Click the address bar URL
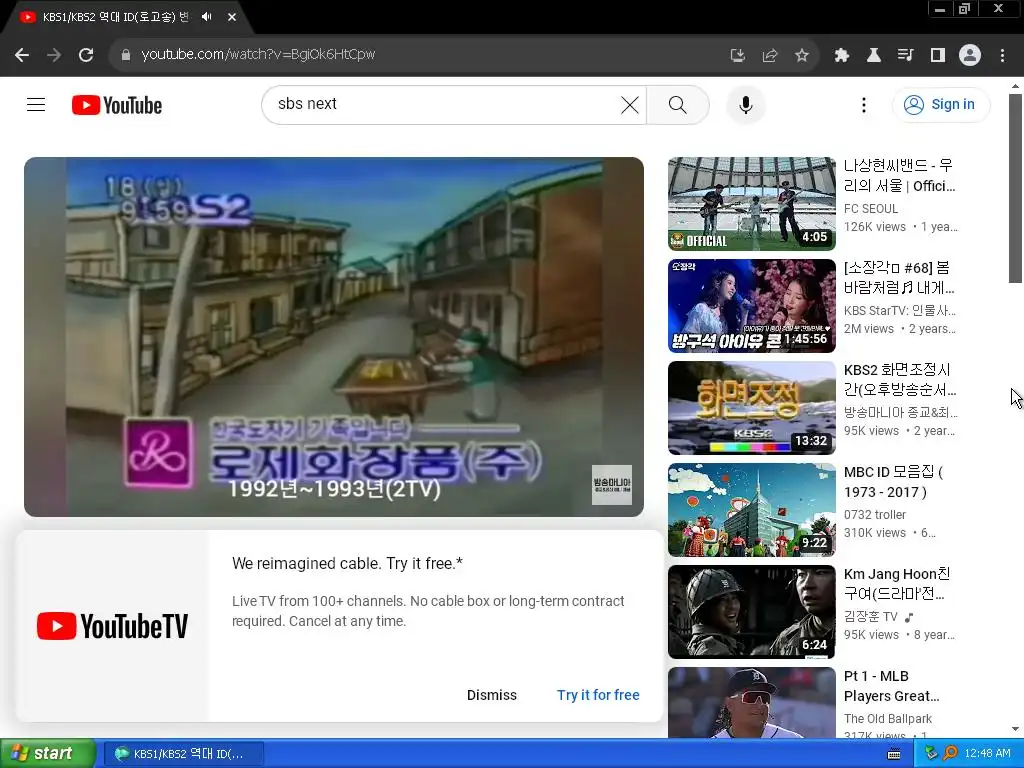Image resolution: width=1024 pixels, height=768 pixels. point(258,54)
